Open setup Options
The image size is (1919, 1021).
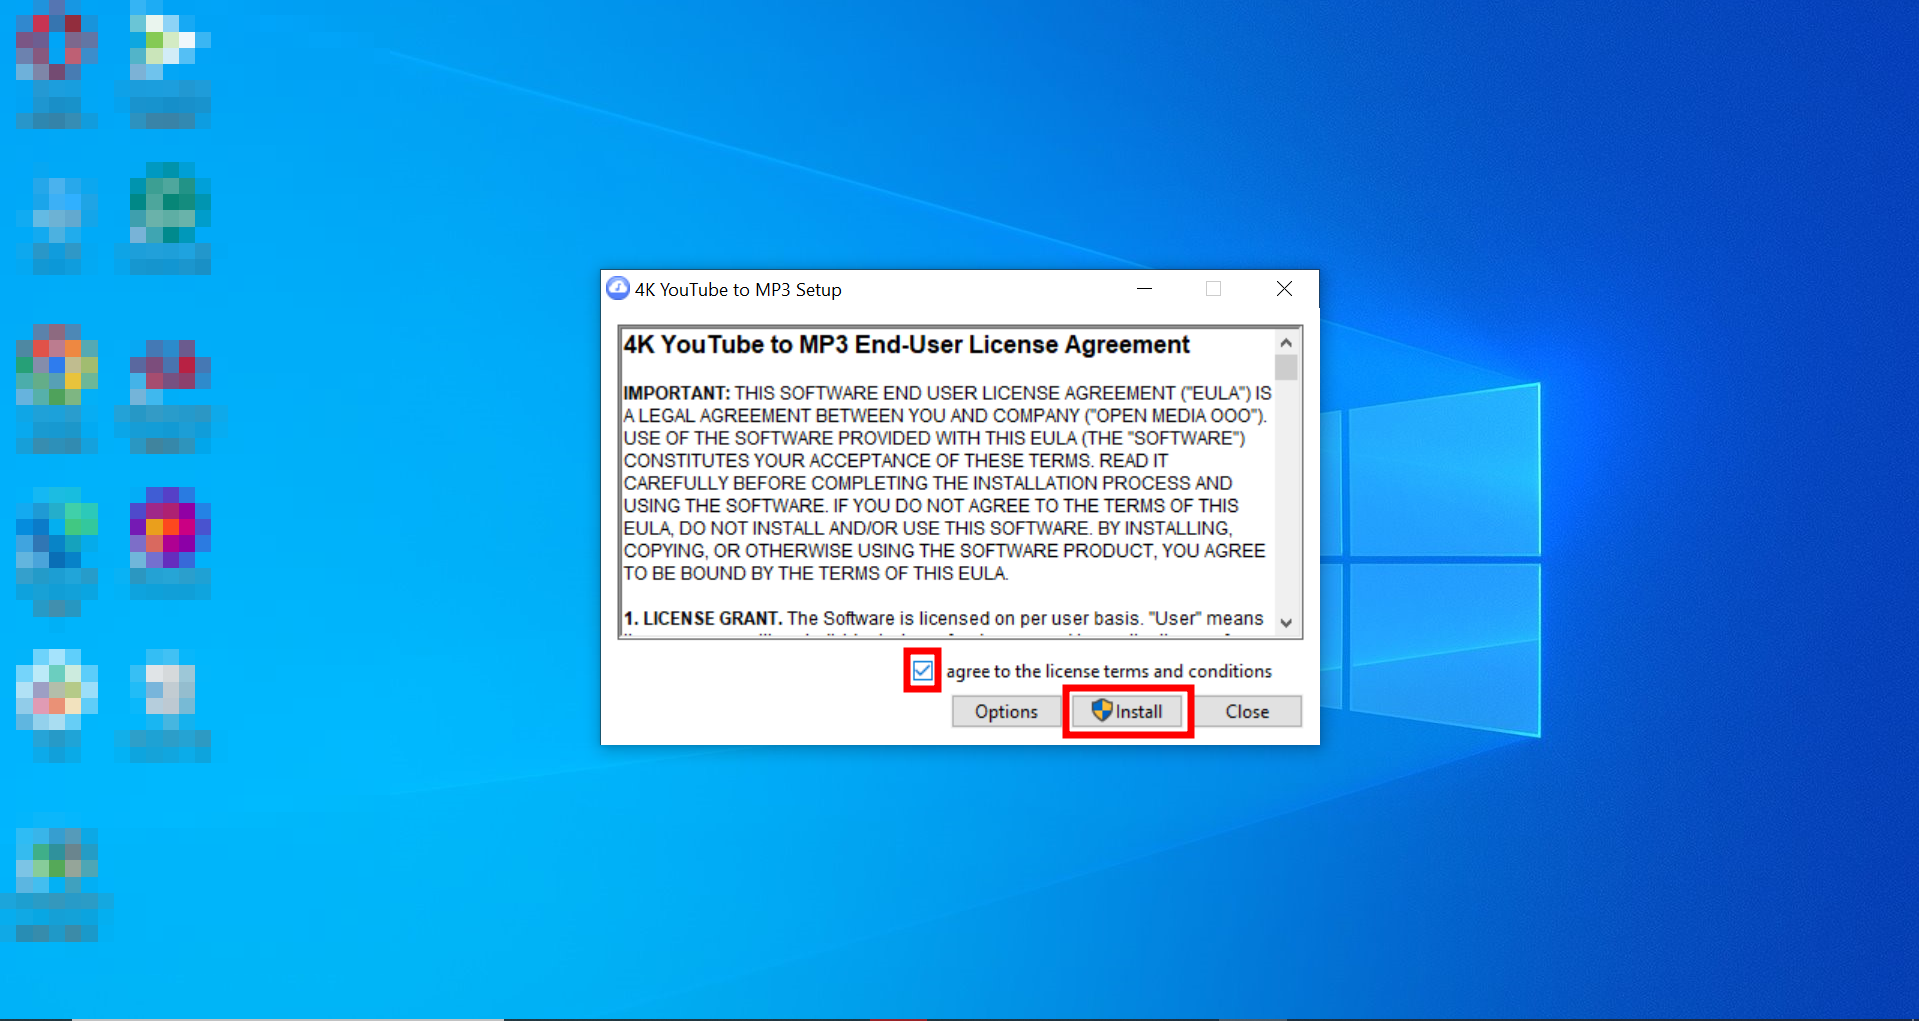click(x=1004, y=711)
